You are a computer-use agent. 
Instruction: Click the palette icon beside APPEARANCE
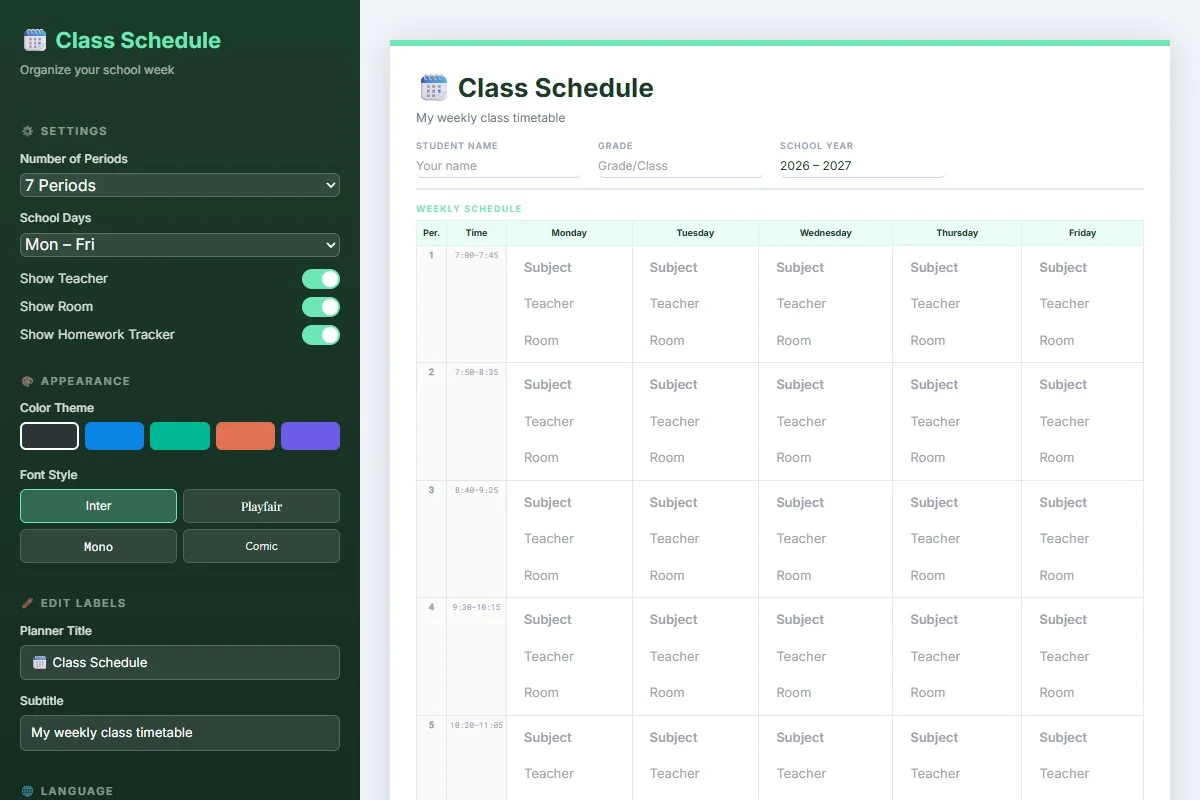coord(27,381)
